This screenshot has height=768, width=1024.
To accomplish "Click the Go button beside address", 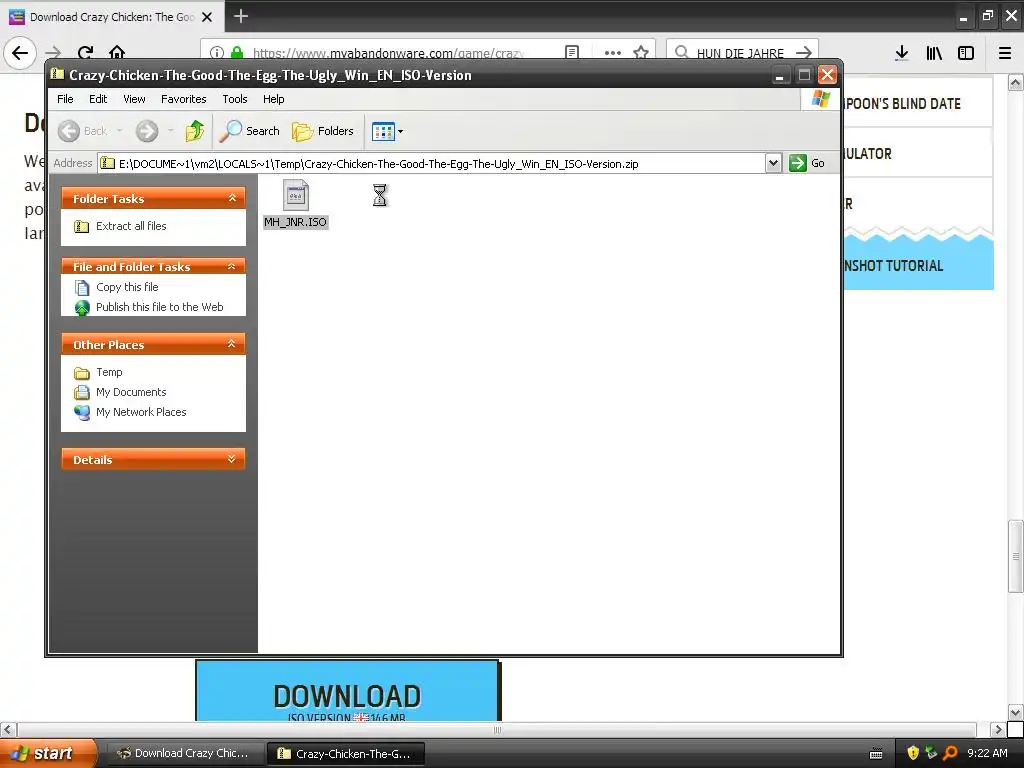I will [x=807, y=163].
